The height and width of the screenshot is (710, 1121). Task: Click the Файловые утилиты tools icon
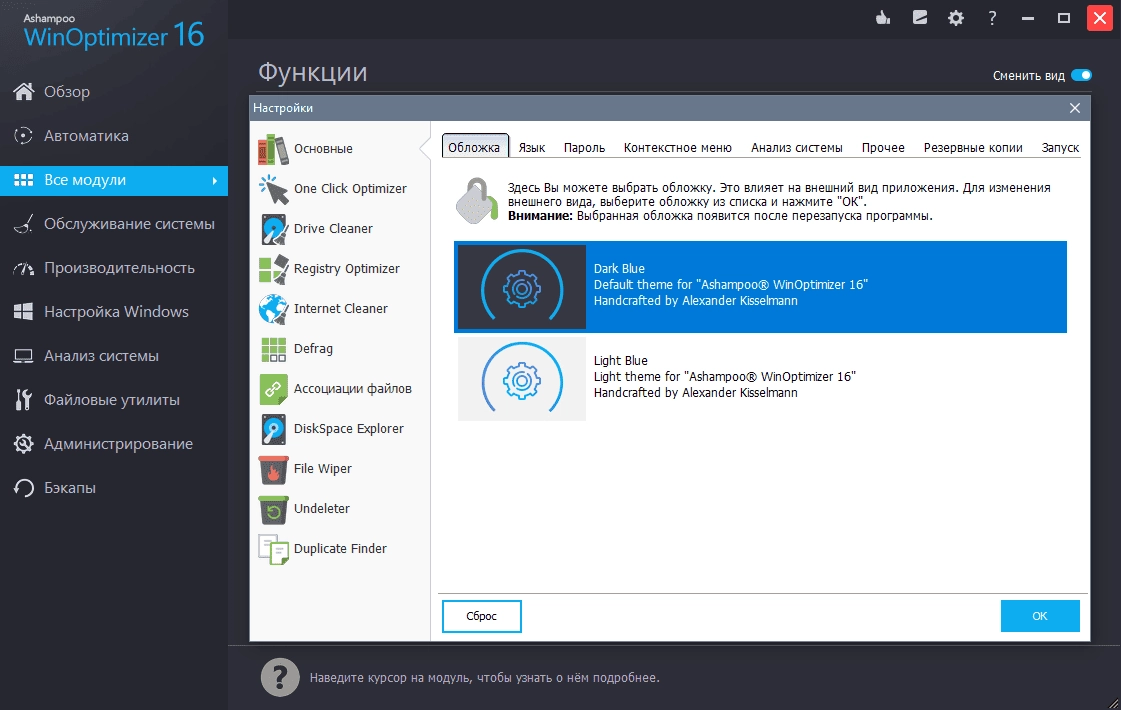pos(24,400)
